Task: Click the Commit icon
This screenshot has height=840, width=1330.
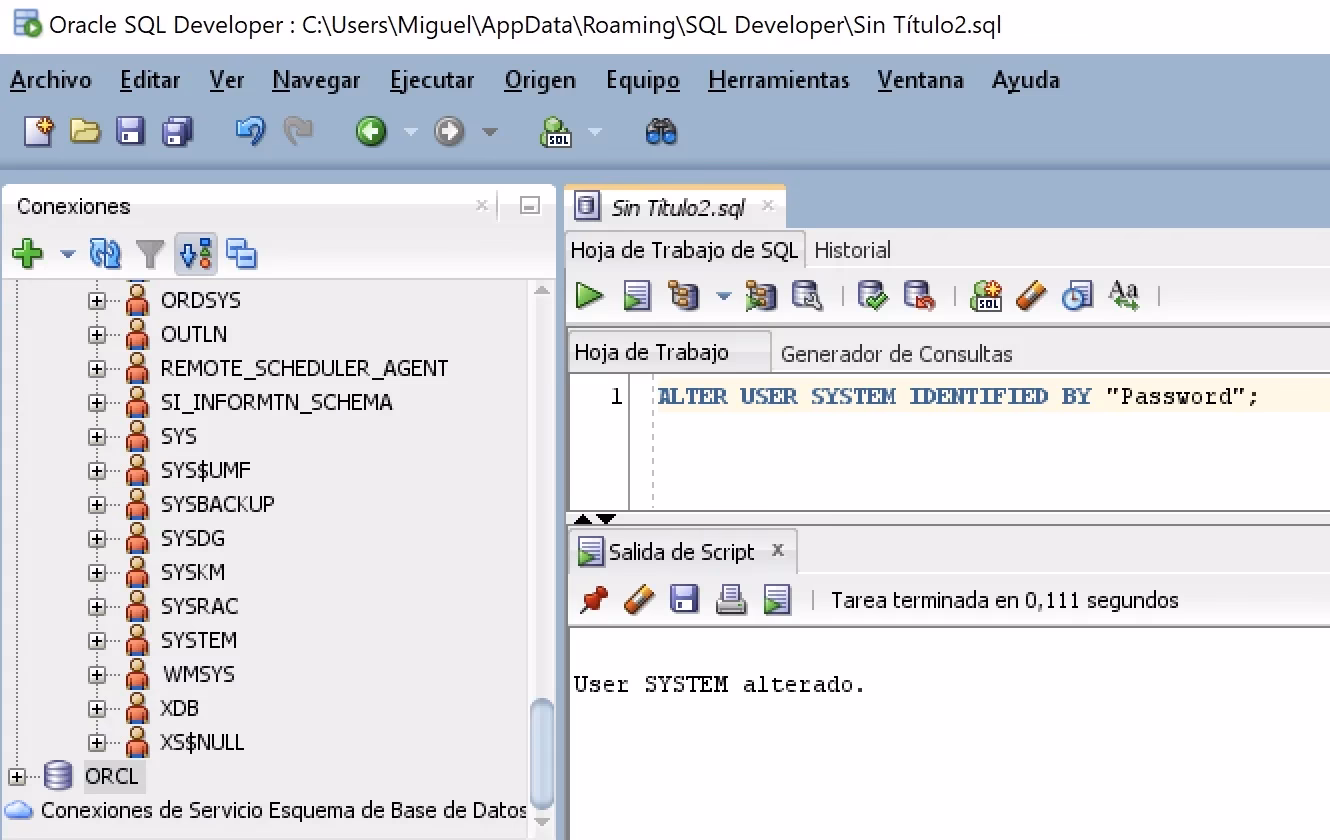Action: 873,295
